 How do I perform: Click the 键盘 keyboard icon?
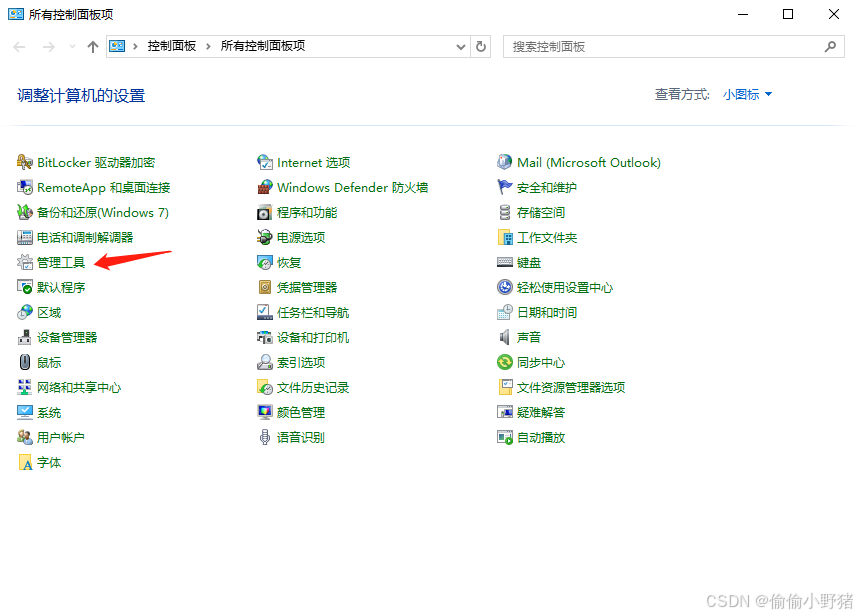tap(504, 262)
